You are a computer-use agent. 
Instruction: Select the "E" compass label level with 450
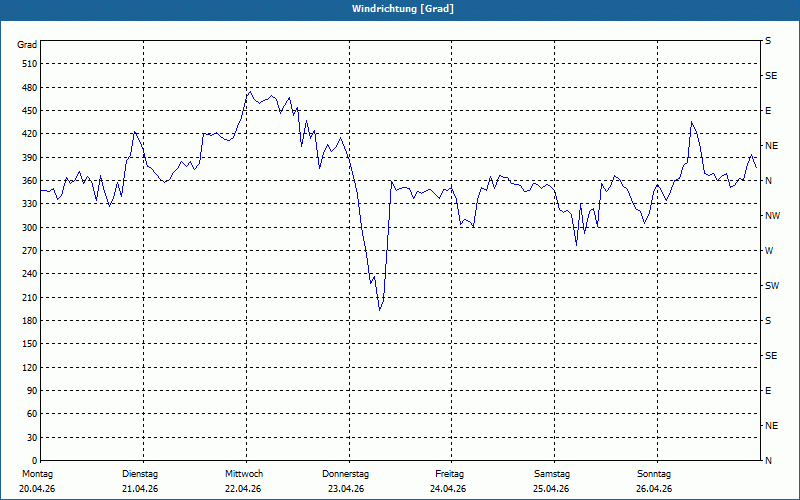[x=768, y=111]
